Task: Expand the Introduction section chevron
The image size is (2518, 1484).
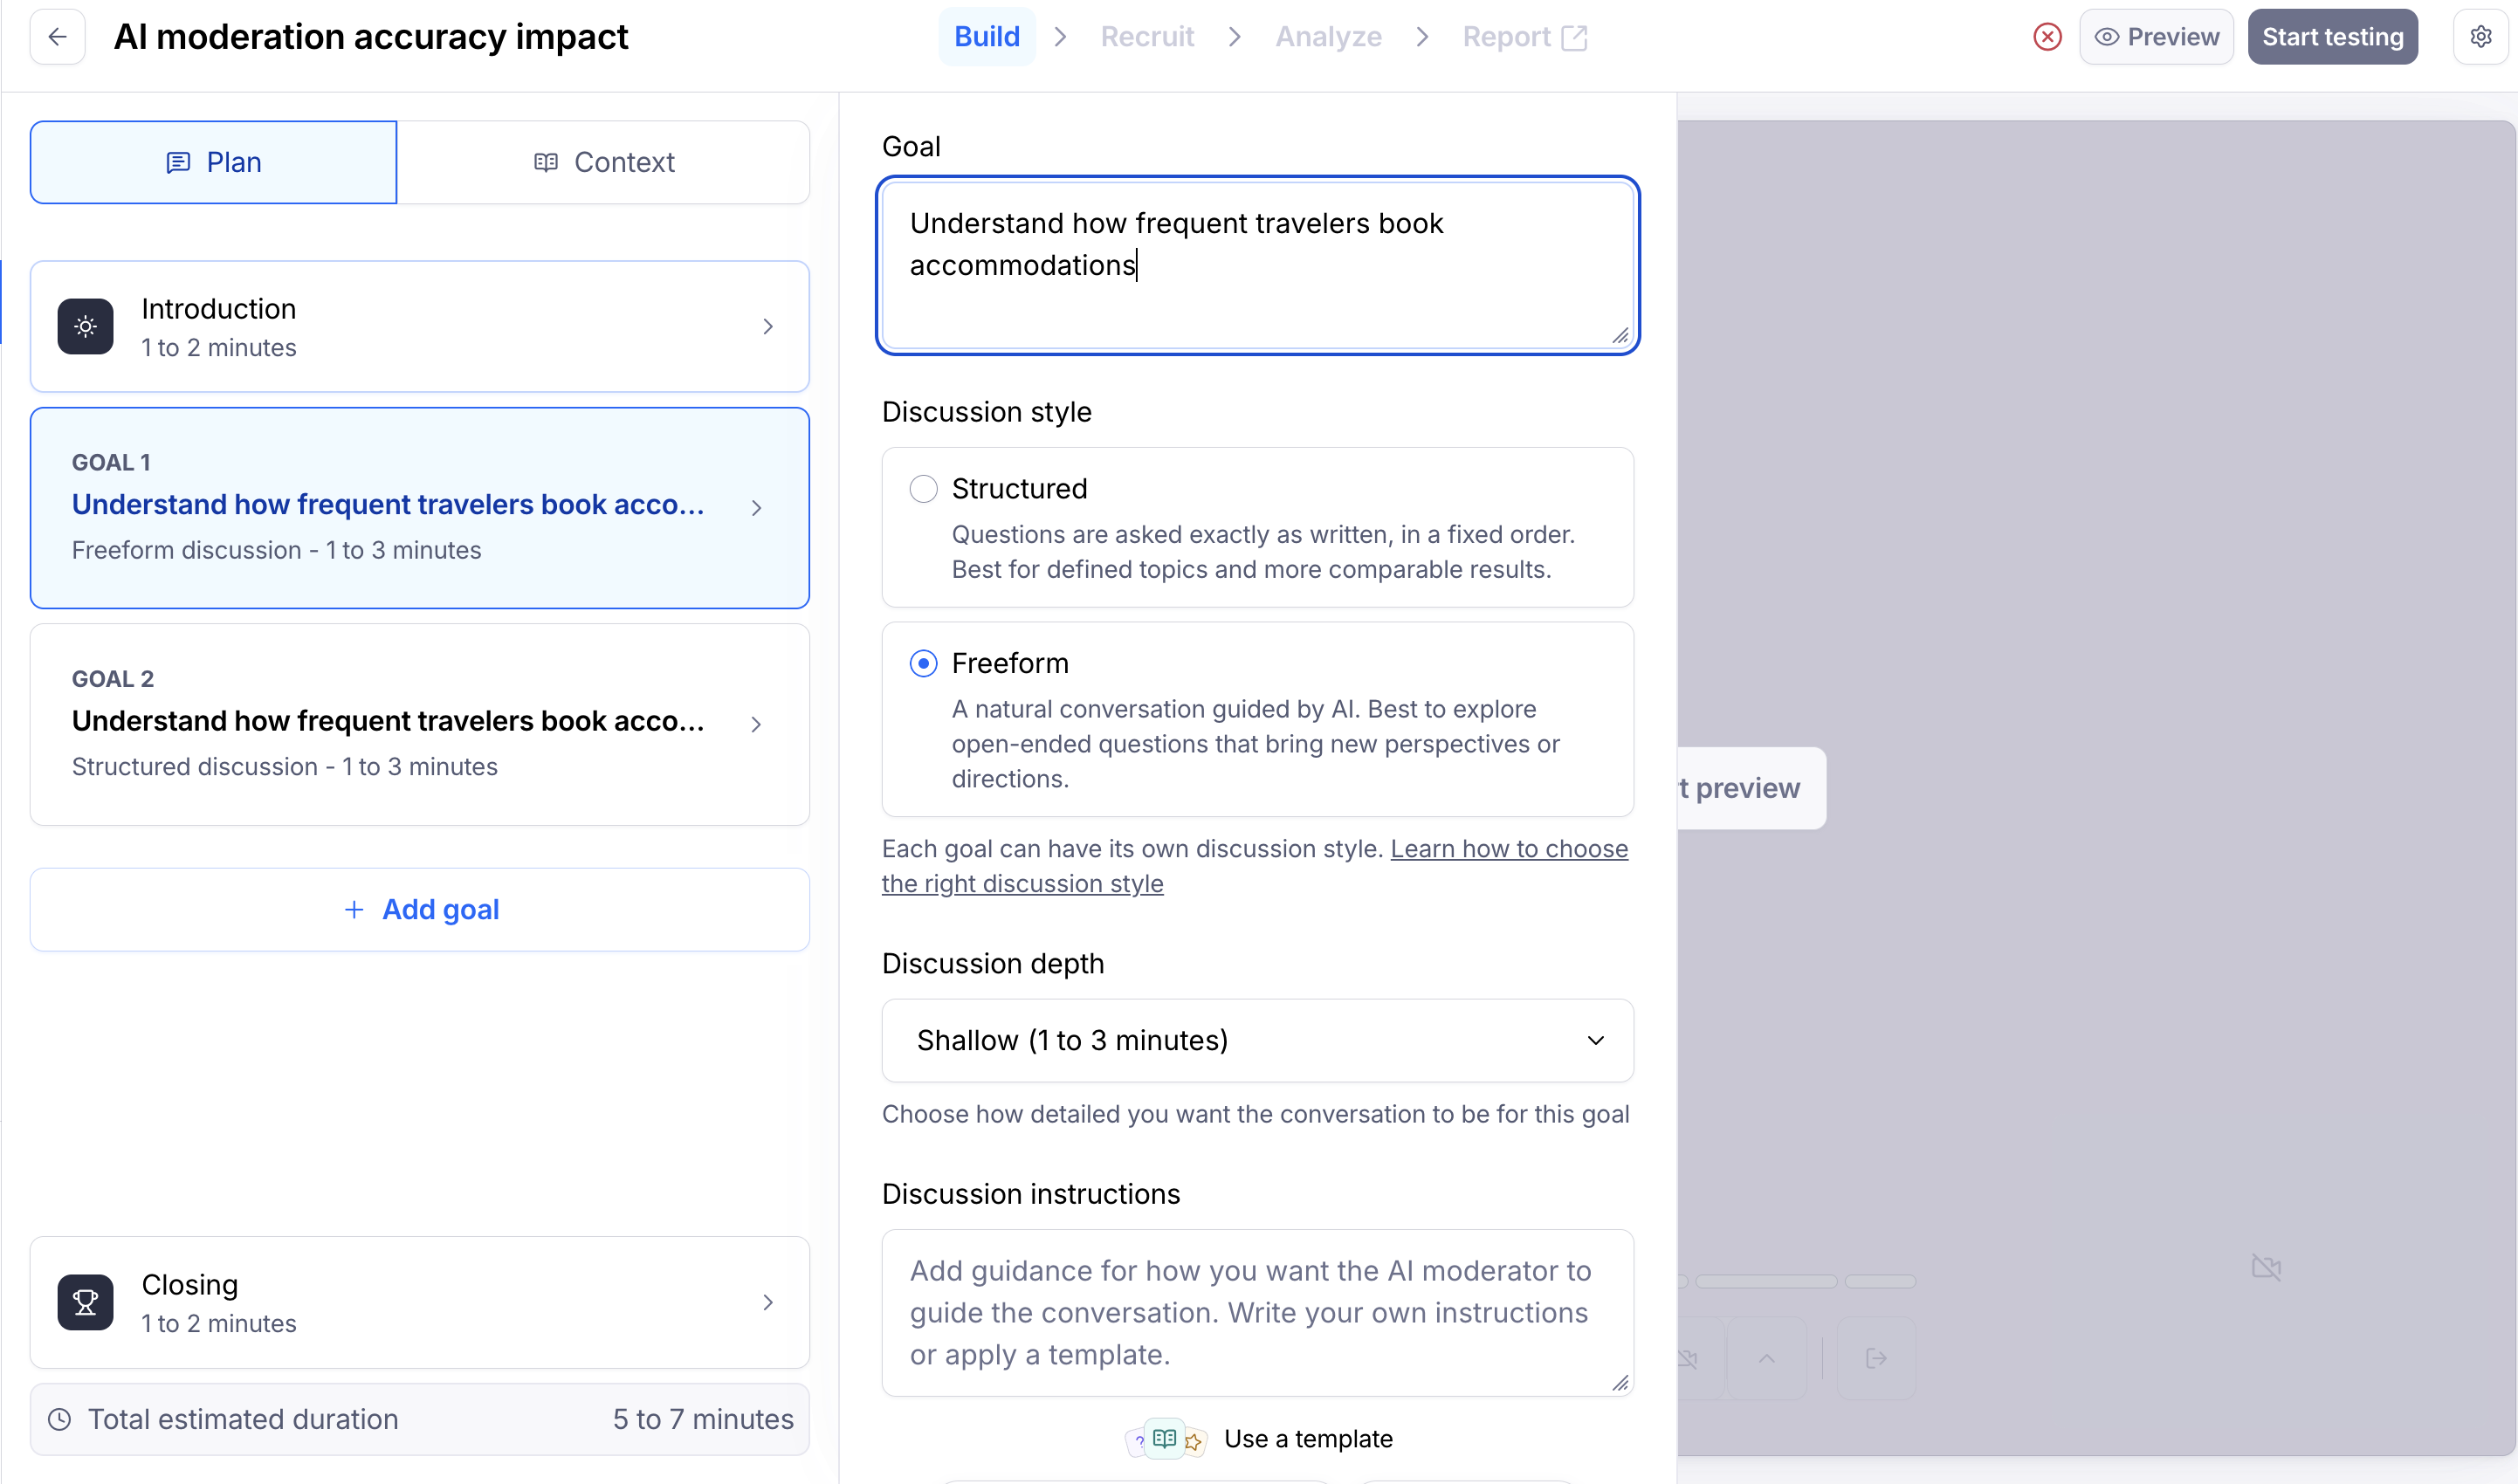Action: 768,326
